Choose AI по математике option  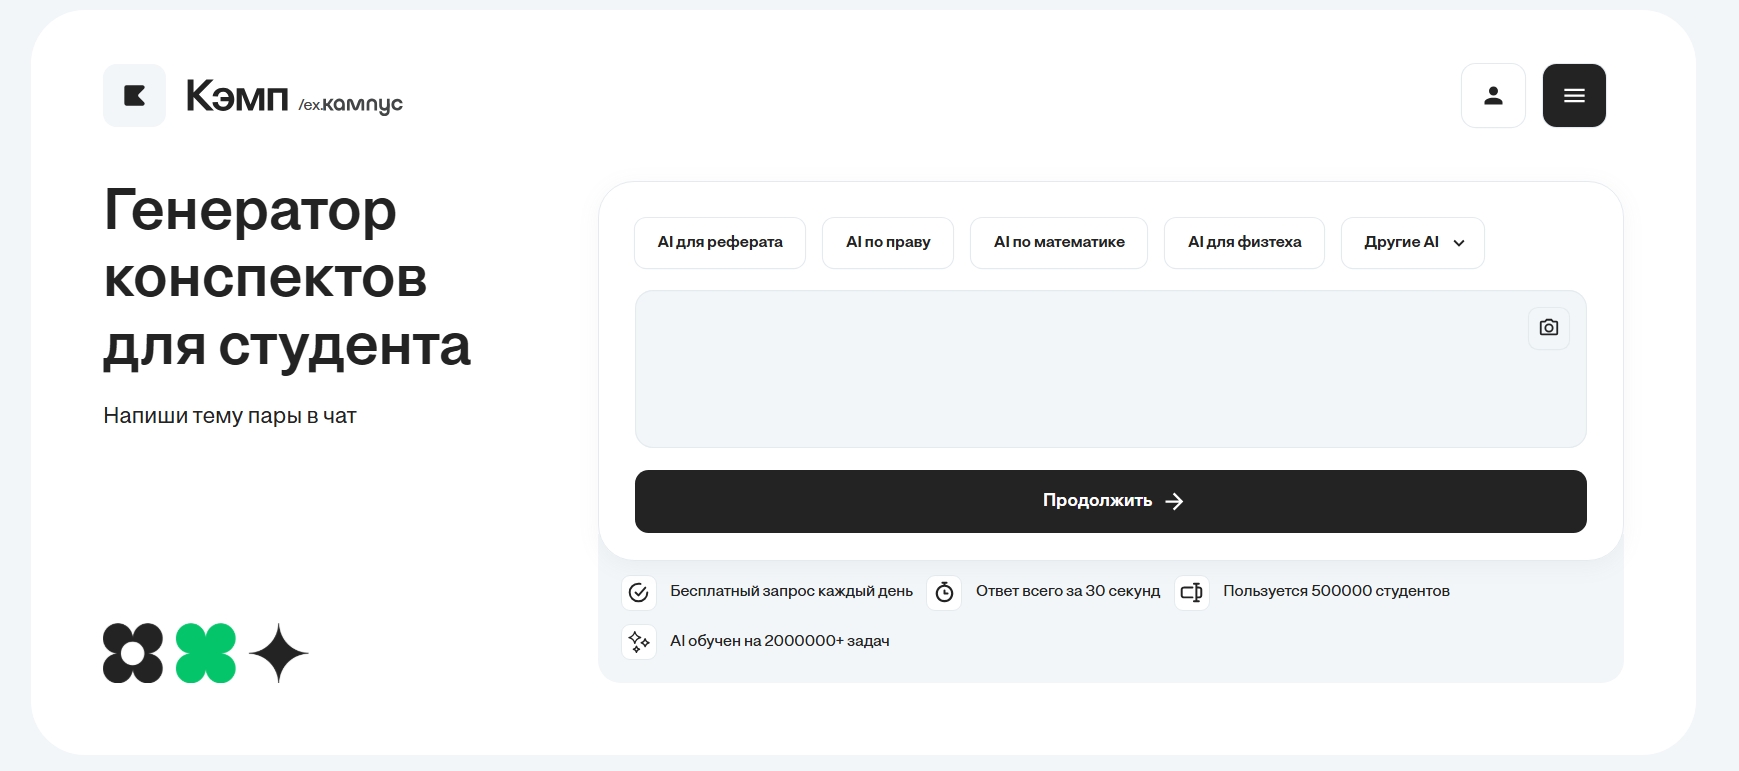point(1059,243)
